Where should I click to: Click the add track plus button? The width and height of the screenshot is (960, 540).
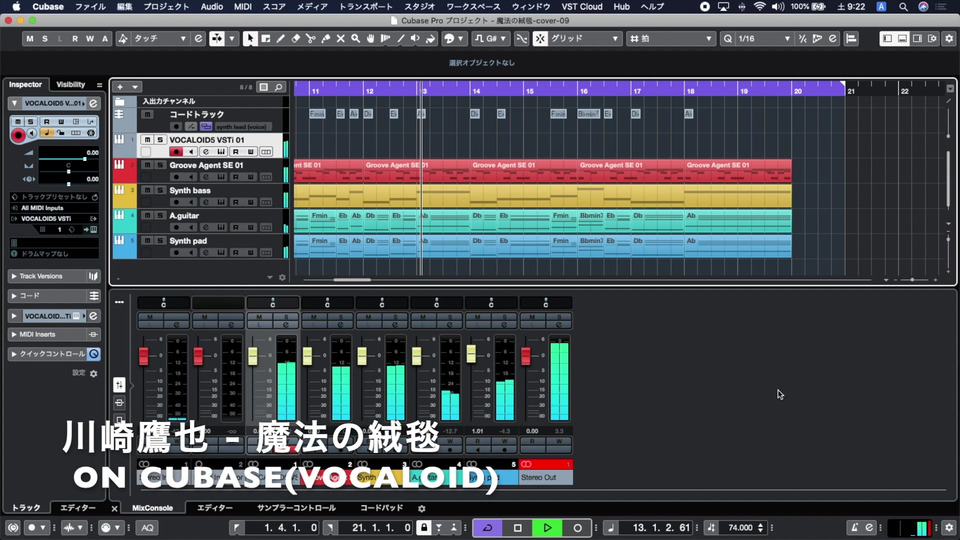click(x=120, y=87)
